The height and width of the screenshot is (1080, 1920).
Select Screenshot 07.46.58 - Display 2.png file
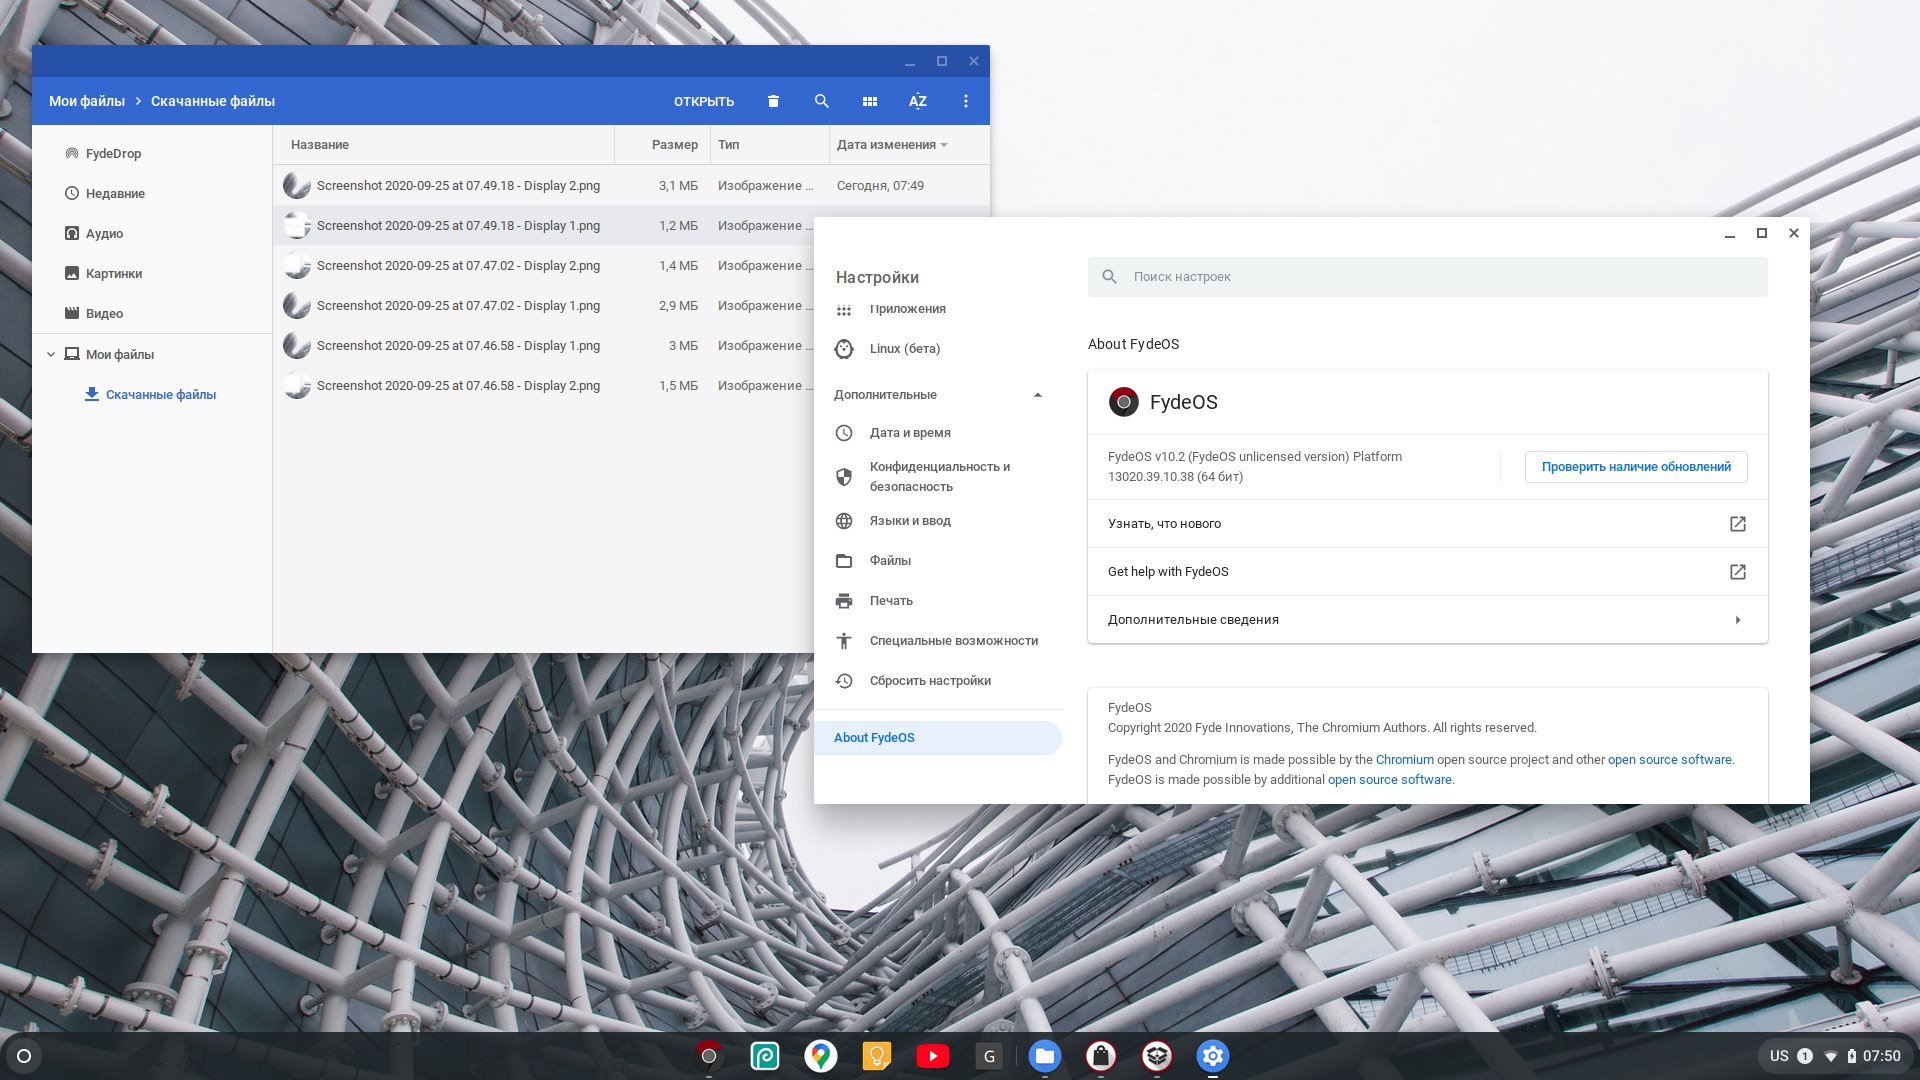544,385
